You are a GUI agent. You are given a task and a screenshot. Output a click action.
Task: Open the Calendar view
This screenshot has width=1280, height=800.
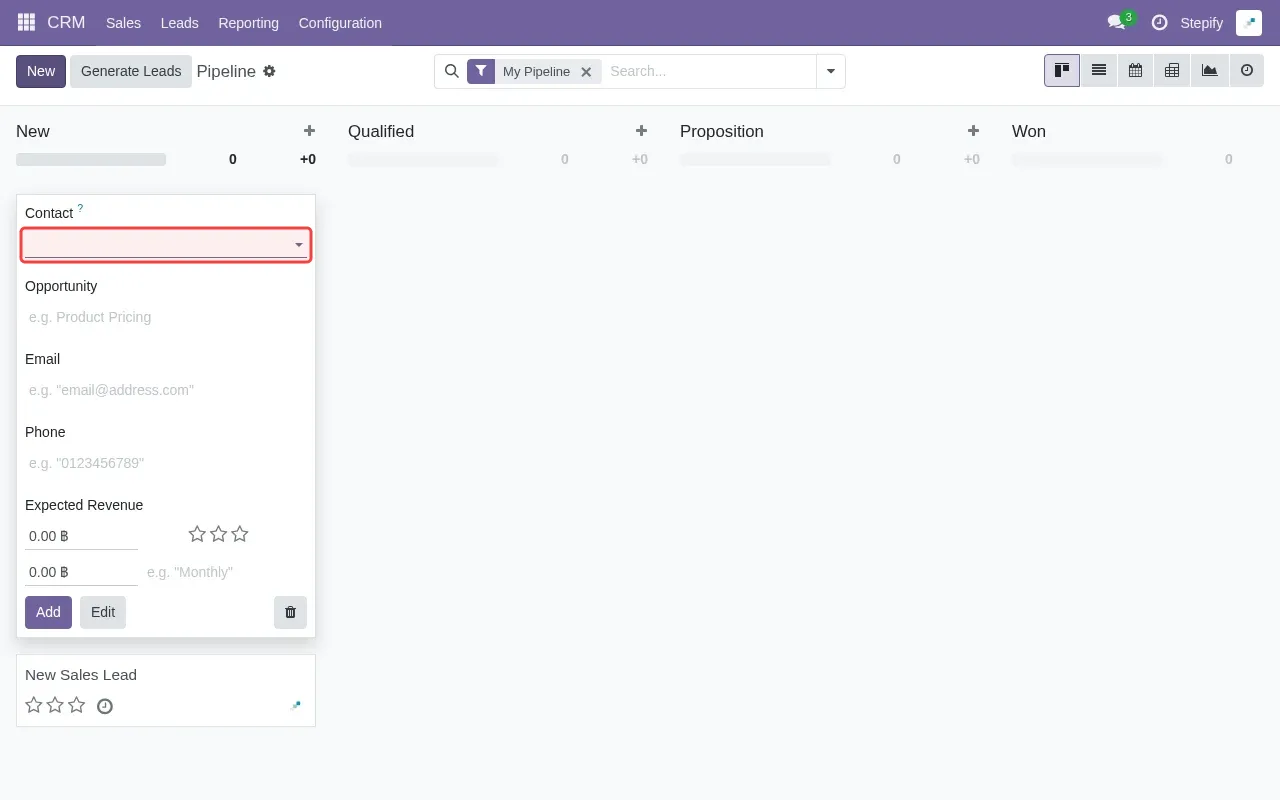click(1135, 70)
